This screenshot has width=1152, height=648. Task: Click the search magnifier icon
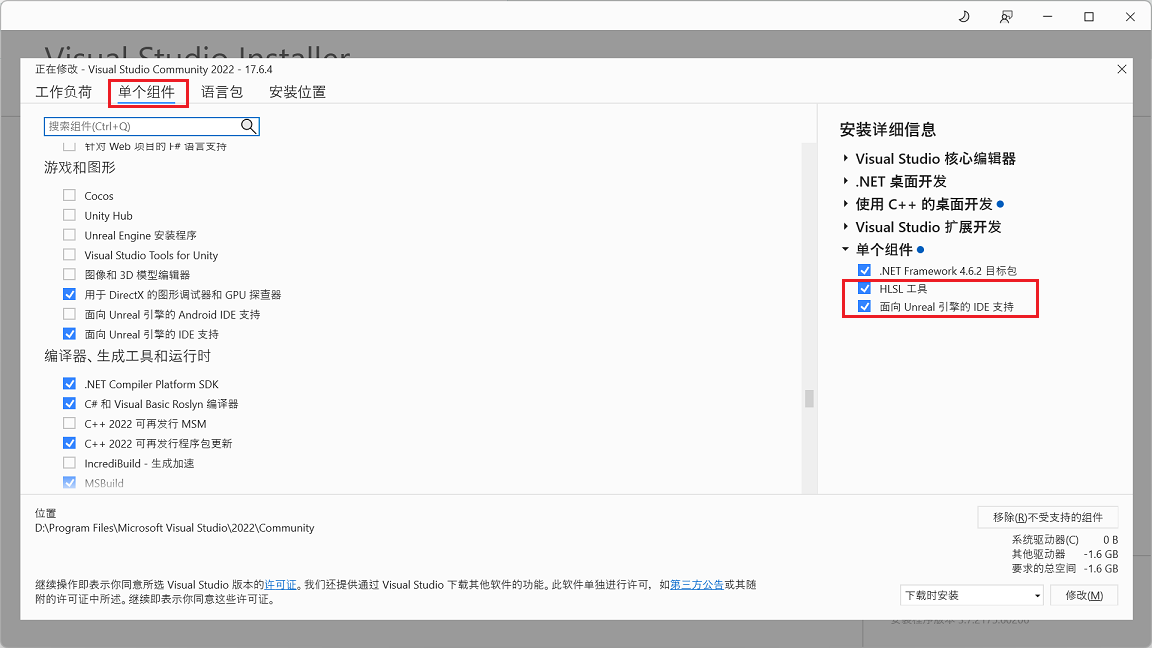coord(248,126)
